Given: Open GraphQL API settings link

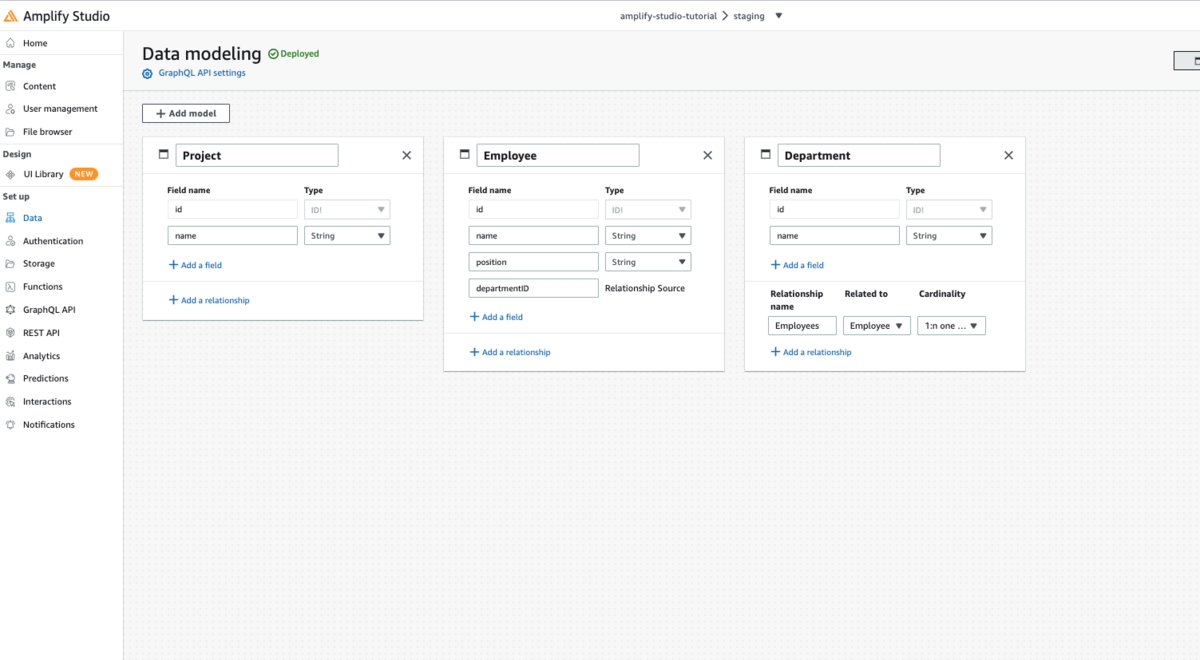Looking at the screenshot, I should (202, 73).
